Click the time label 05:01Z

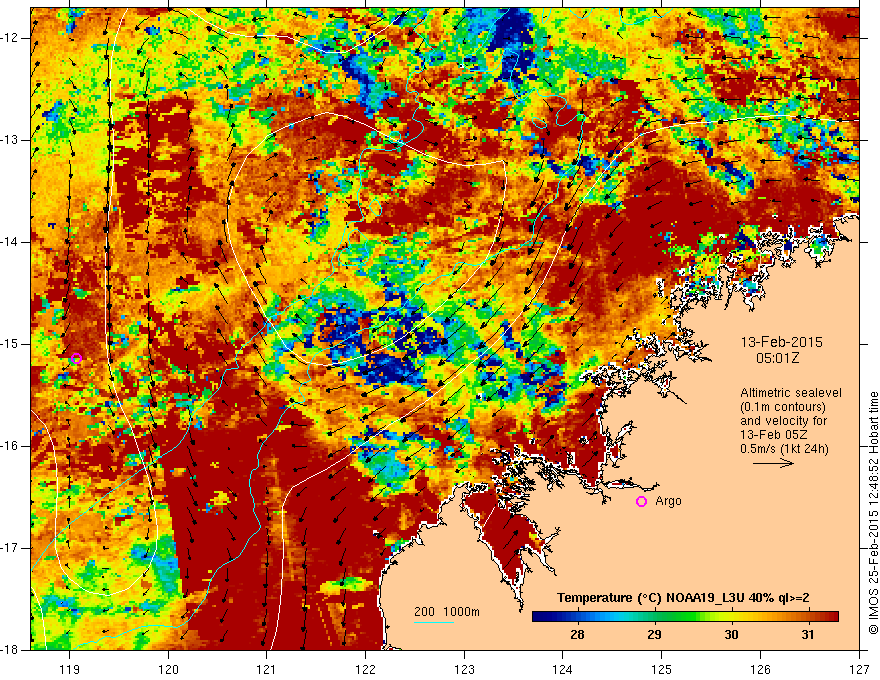pos(777,357)
